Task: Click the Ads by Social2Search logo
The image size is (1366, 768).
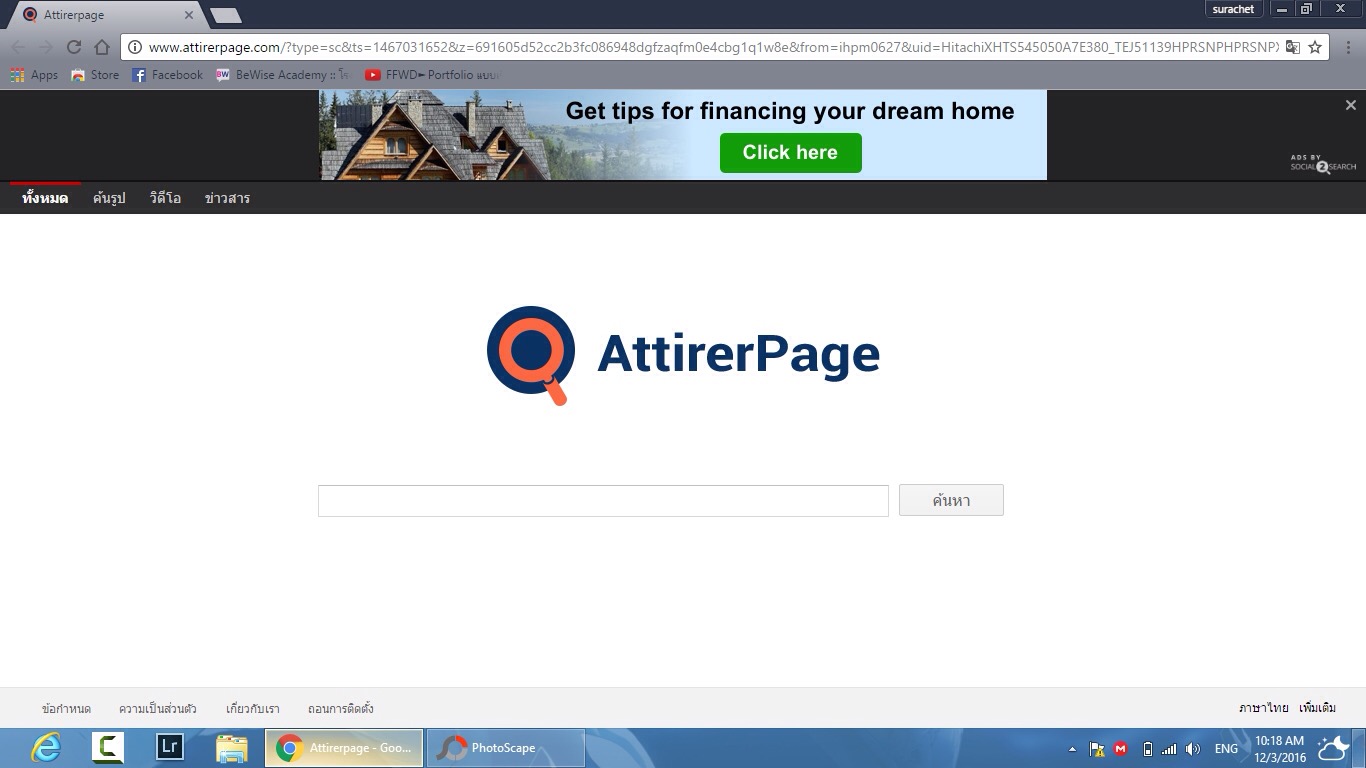Action: click(1323, 163)
